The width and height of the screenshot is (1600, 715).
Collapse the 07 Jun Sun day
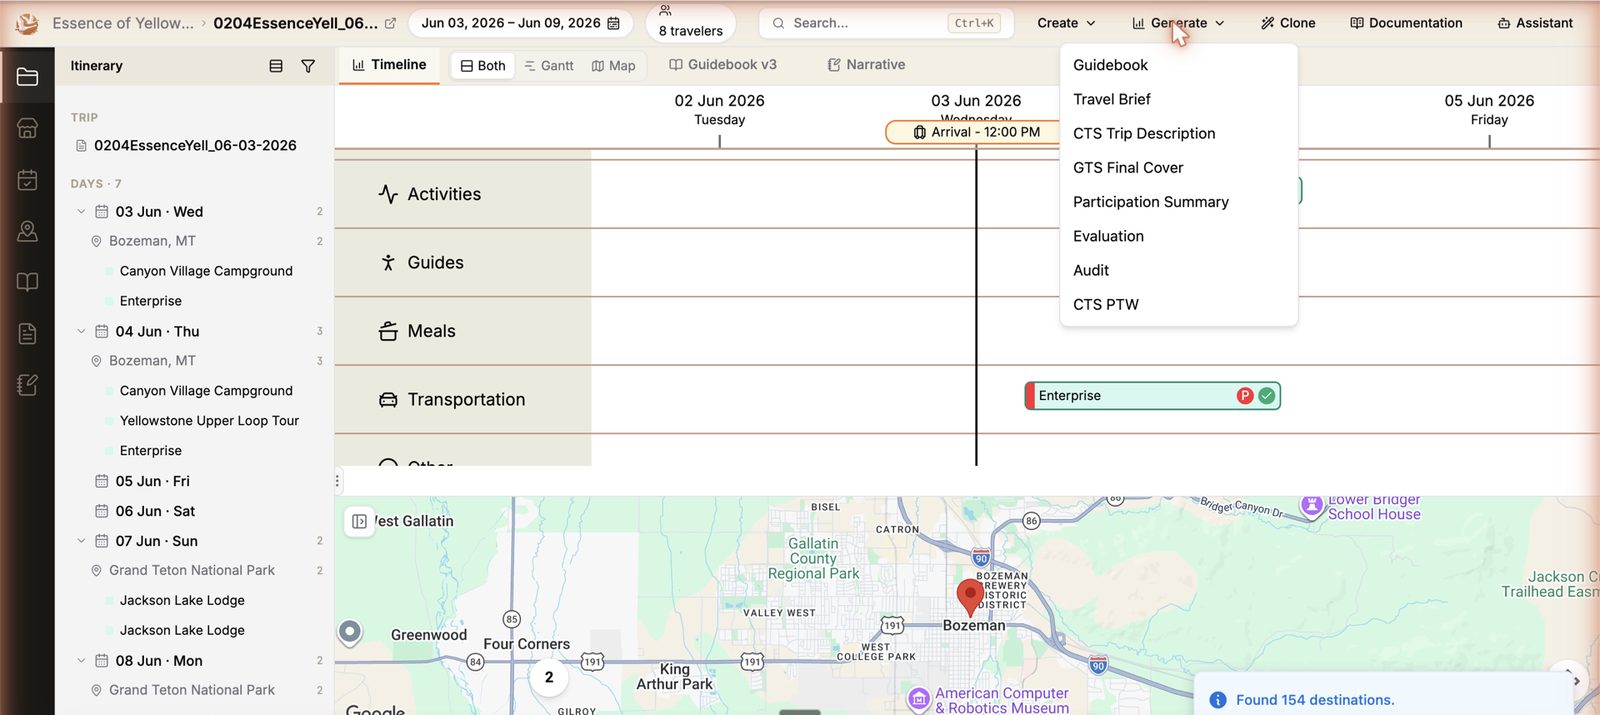point(81,541)
